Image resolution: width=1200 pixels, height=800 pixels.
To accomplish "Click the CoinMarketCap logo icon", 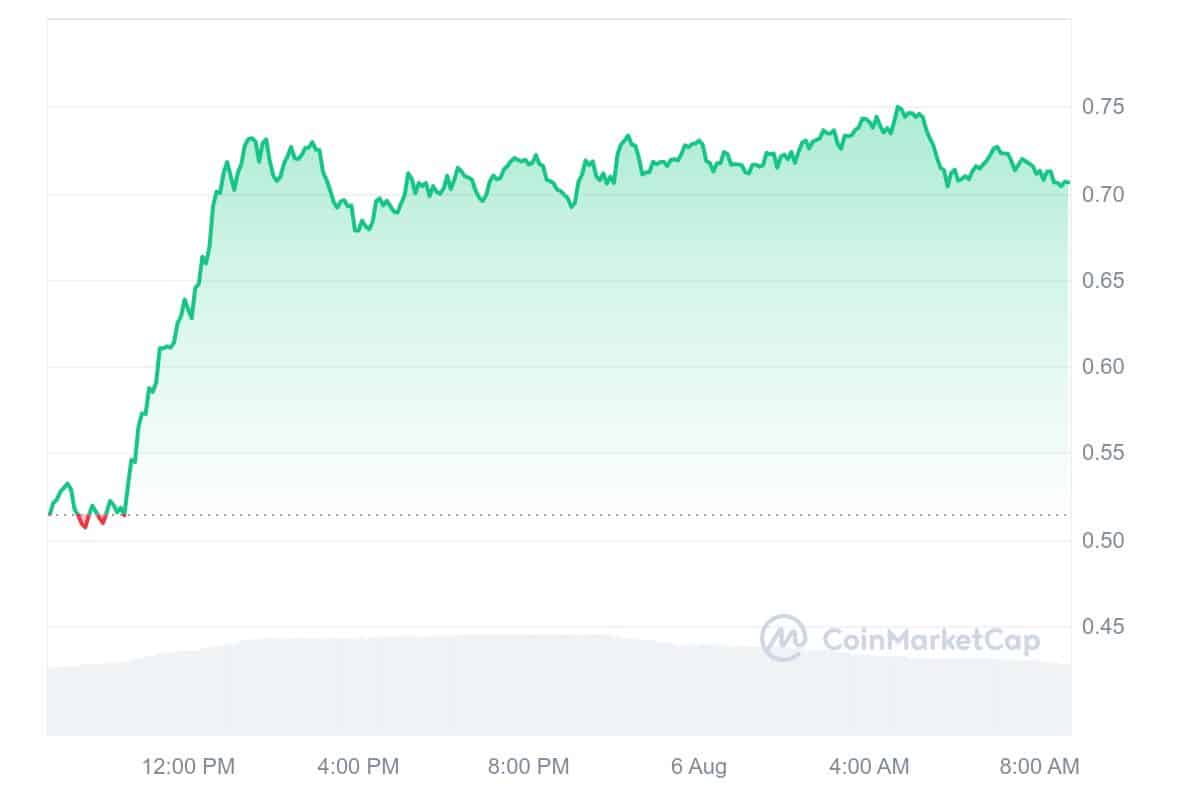I will point(783,638).
